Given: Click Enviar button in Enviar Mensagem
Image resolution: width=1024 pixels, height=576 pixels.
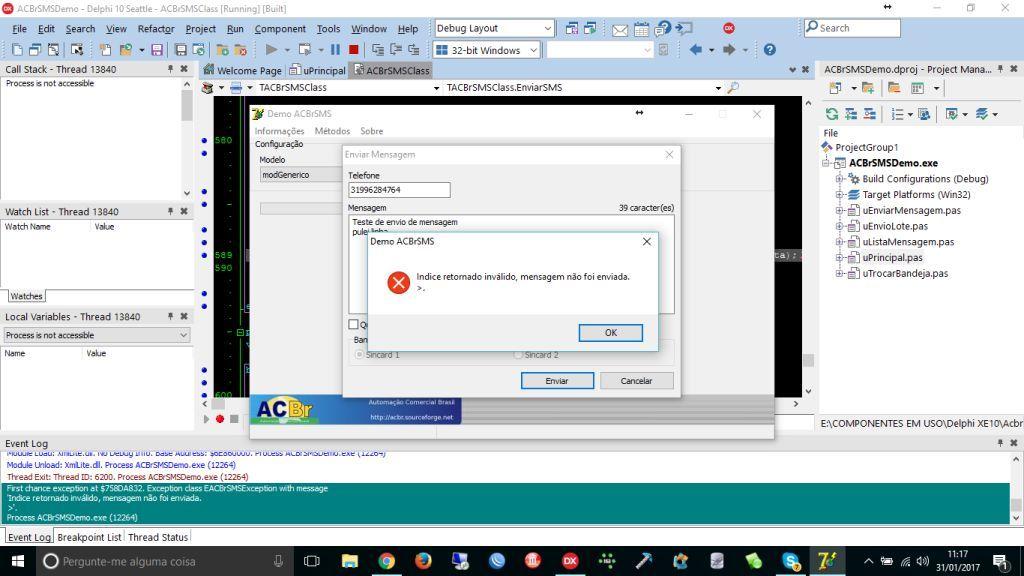Looking at the screenshot, I should (557, 381).
